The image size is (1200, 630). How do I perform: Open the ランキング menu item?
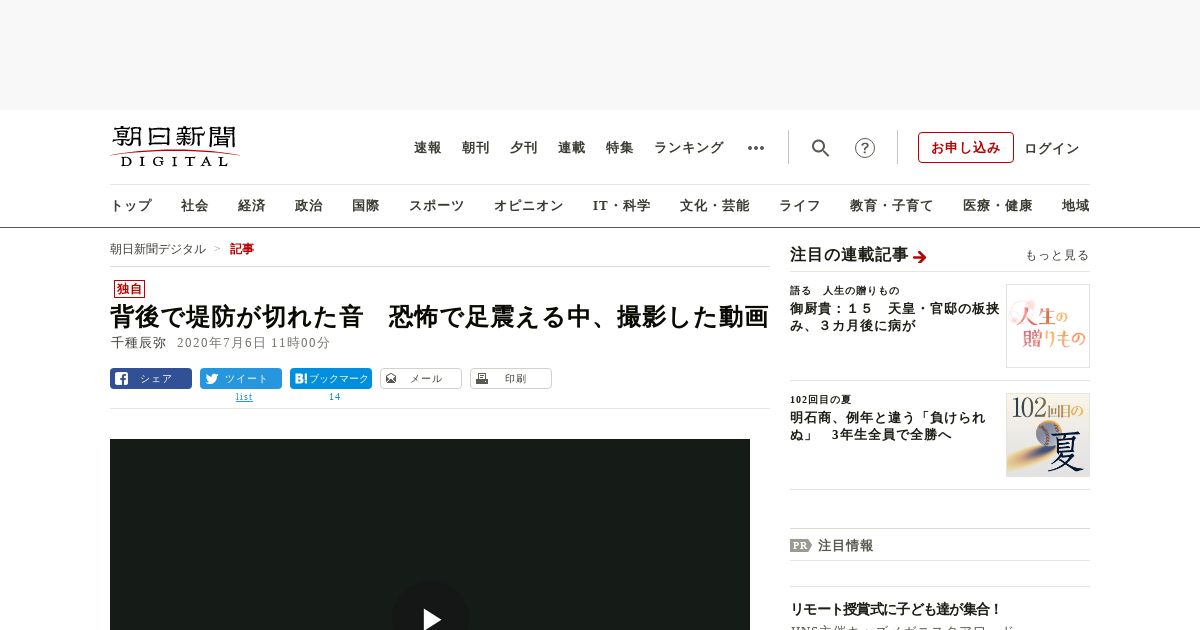point(689,148)
